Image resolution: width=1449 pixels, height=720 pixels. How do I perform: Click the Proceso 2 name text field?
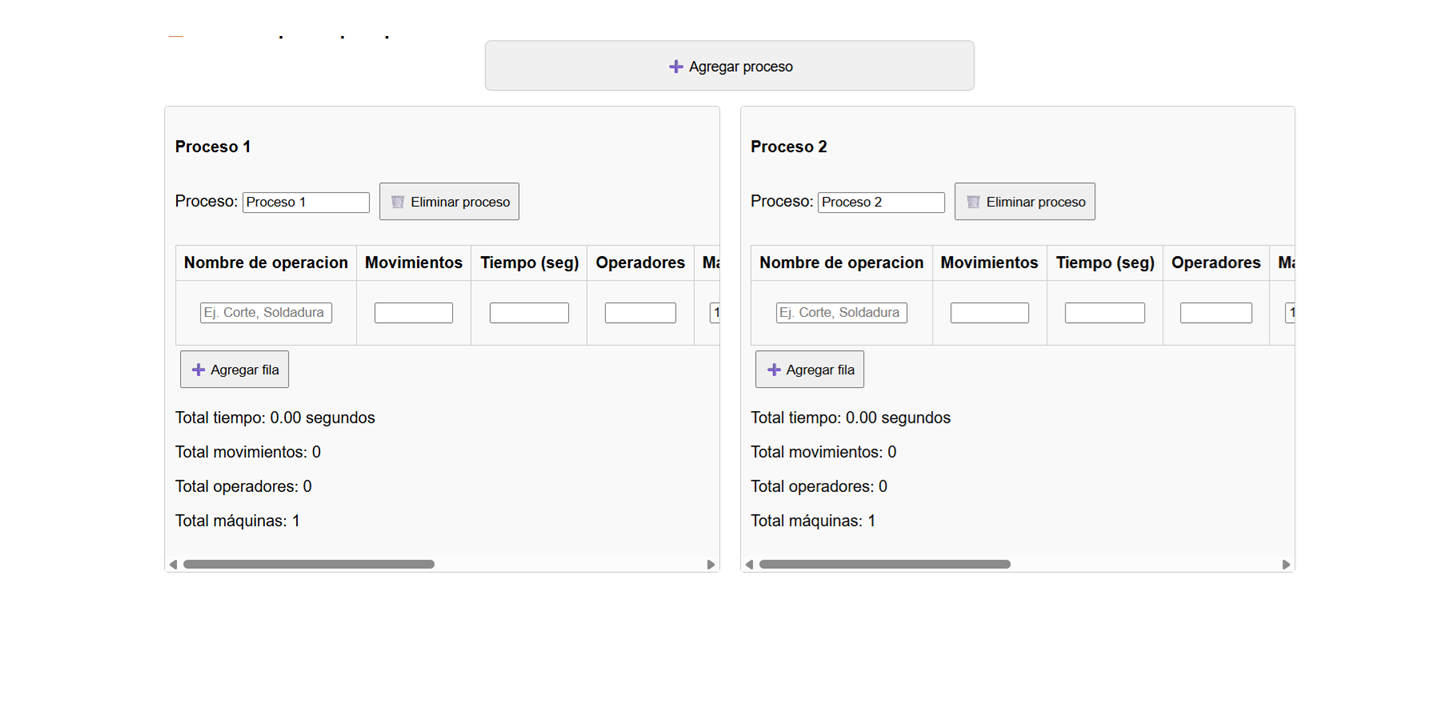[881, 202]
